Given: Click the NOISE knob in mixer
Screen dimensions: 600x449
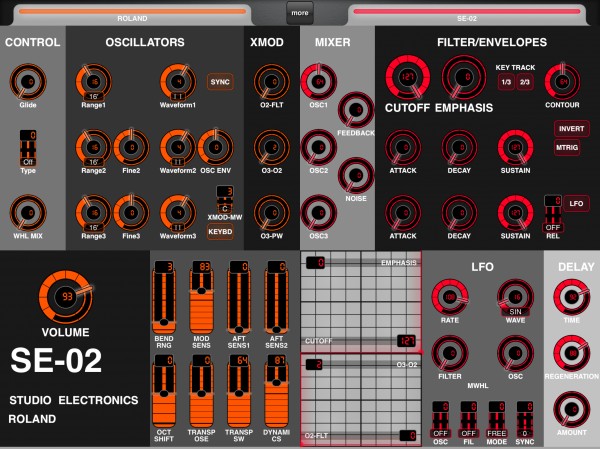Looking at the screenshot, I should pyautogui.click(x=356, y=175).
